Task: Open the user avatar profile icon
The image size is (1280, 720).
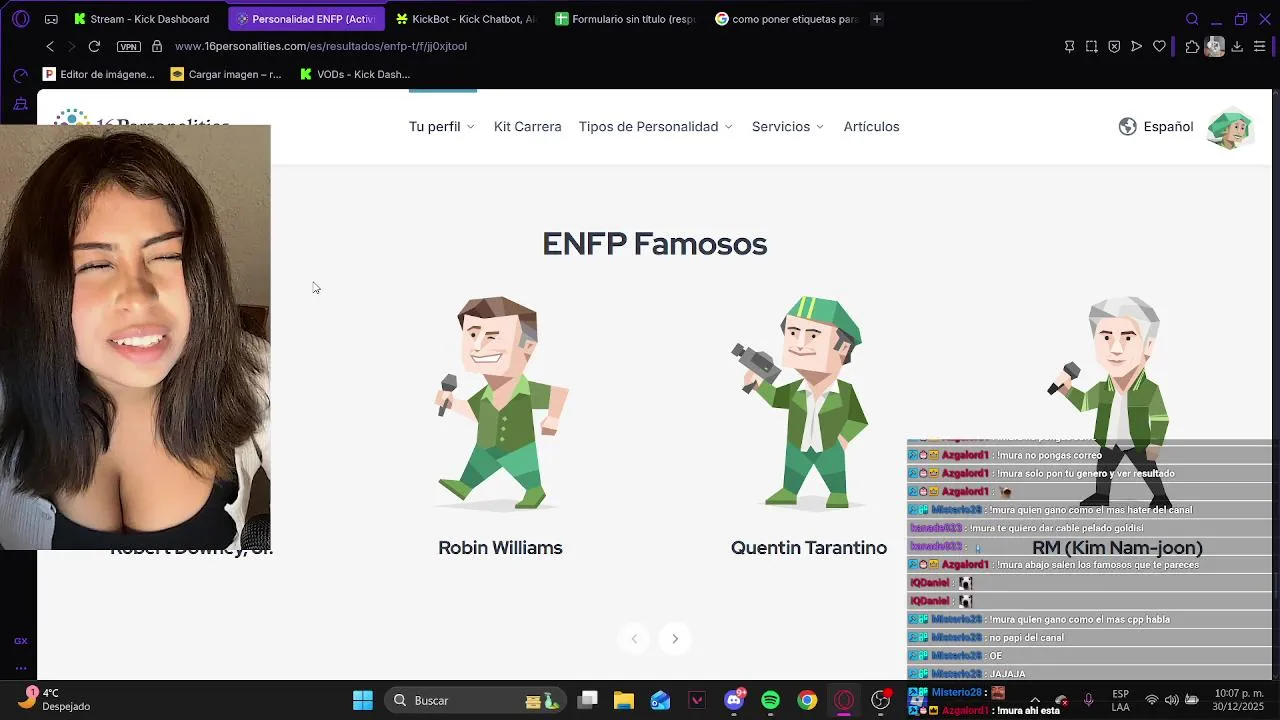Action: (1230, 127)
